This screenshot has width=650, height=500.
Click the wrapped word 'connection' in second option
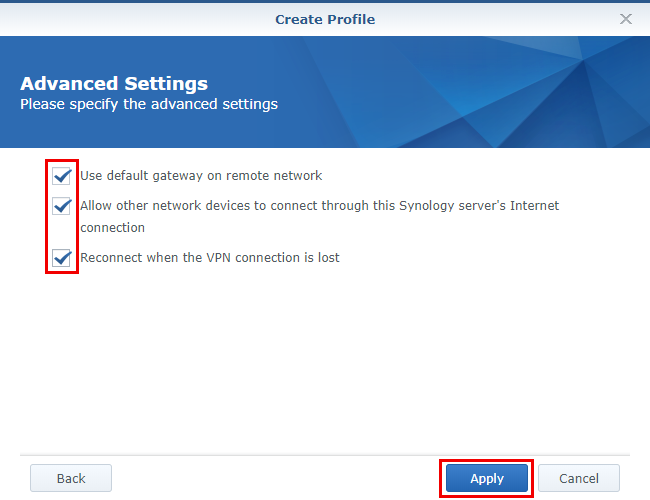112,228
